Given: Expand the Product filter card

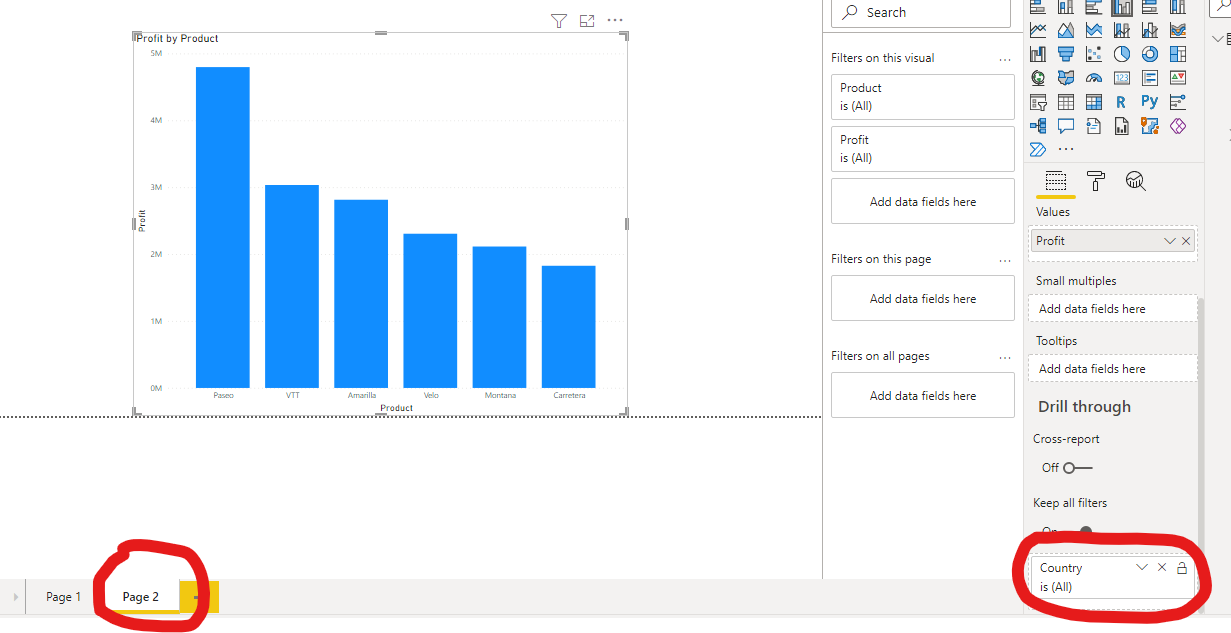Looking at the screenshot, I should click(x=923, y=97).
